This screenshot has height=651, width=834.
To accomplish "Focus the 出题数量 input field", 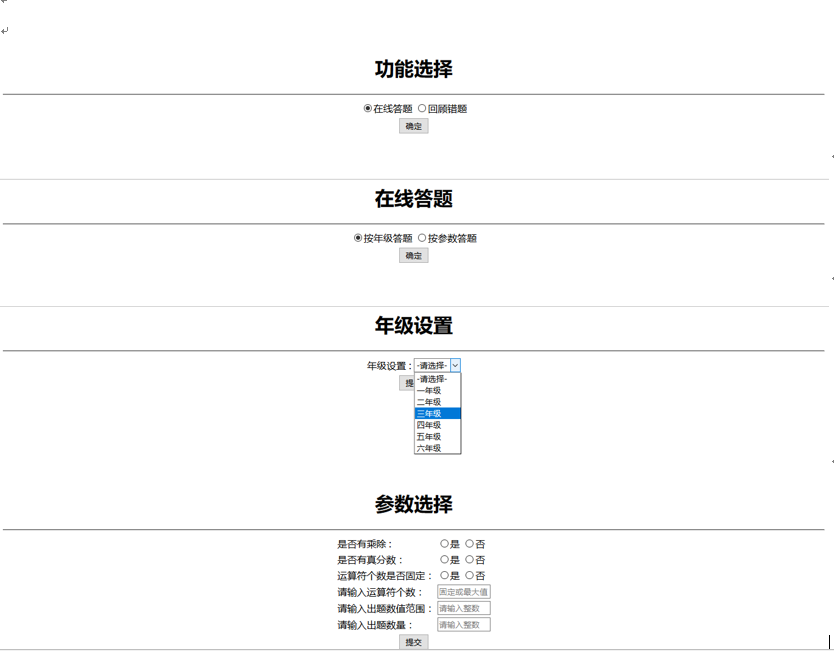I will (464, 625).
